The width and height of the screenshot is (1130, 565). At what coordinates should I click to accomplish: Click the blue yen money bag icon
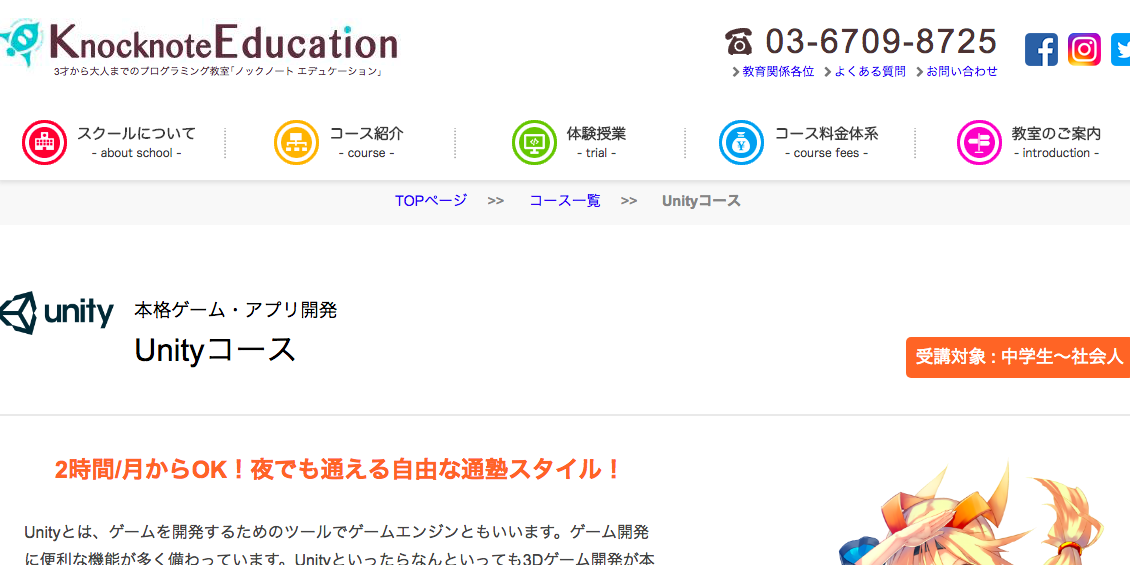coord(741,143)
